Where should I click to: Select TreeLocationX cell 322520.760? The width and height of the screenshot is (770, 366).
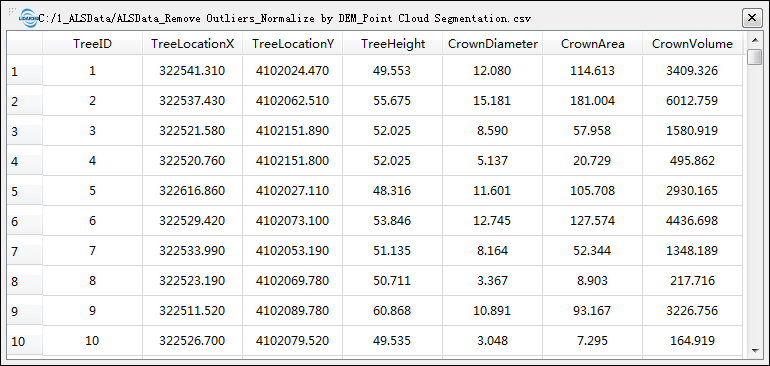coord(192,161)
